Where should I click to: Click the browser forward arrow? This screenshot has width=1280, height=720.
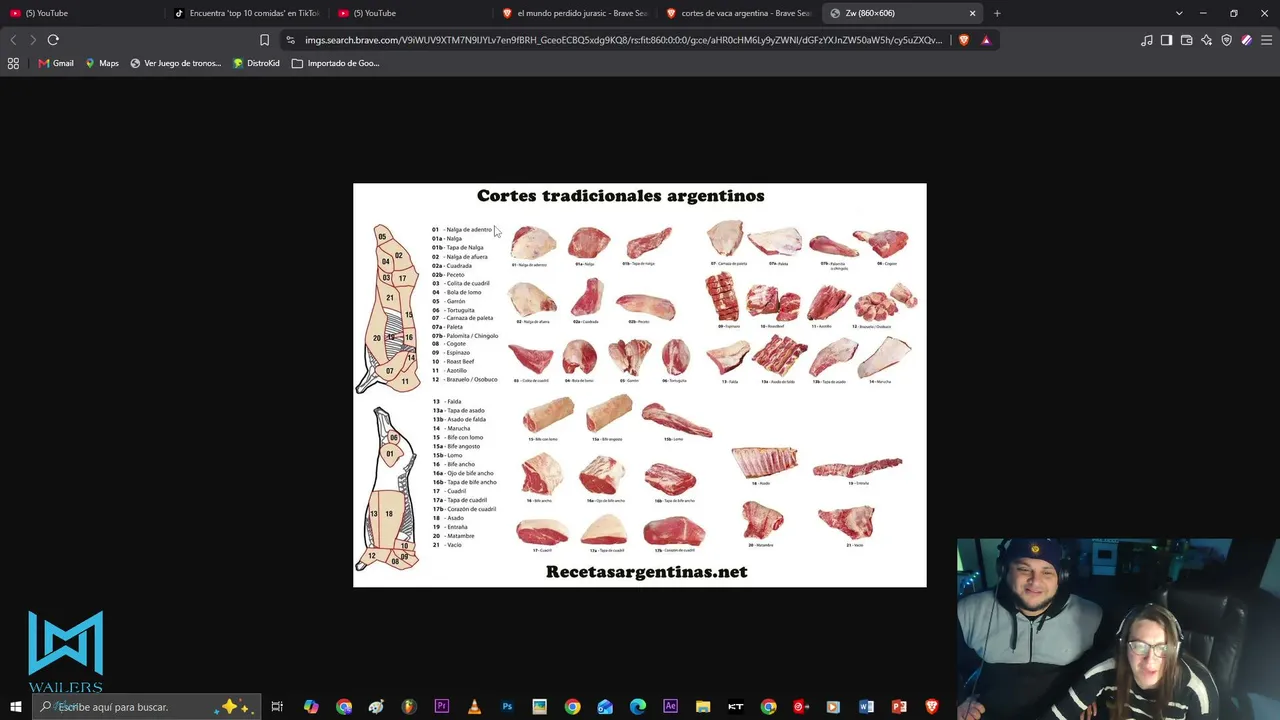coord(32,40)
